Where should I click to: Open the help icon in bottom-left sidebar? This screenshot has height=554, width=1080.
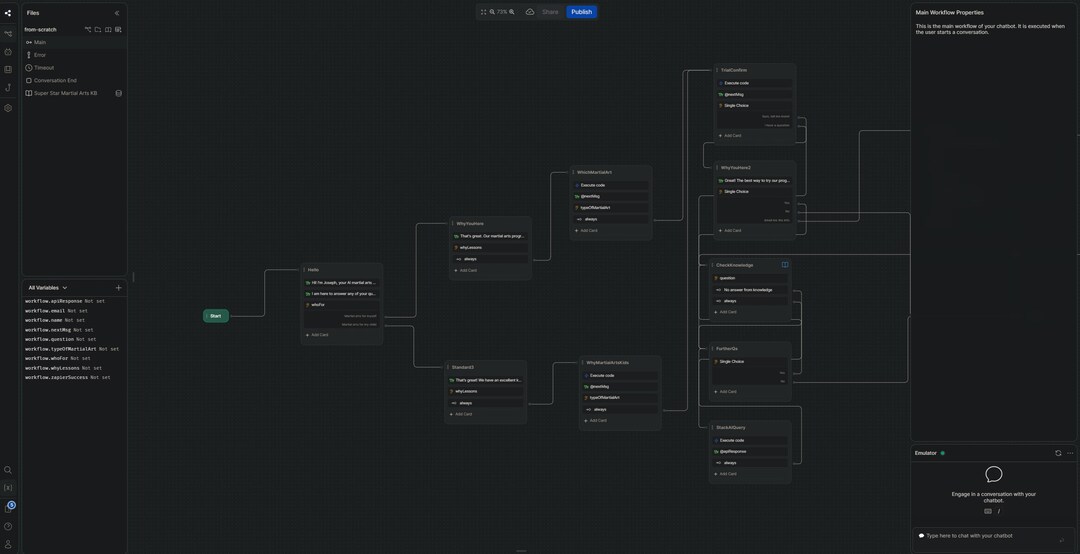[x=8, y=526]
